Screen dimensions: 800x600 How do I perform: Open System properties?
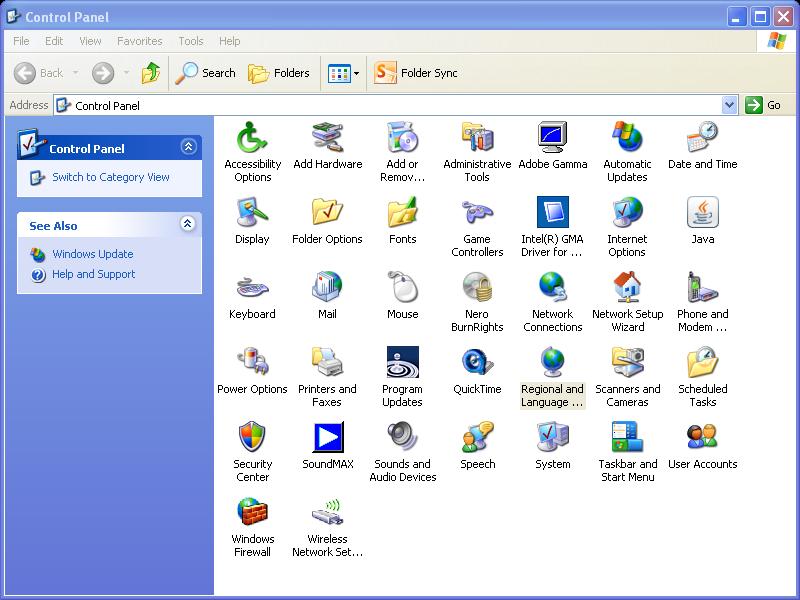pyautogui.click(x=553, y=445)
